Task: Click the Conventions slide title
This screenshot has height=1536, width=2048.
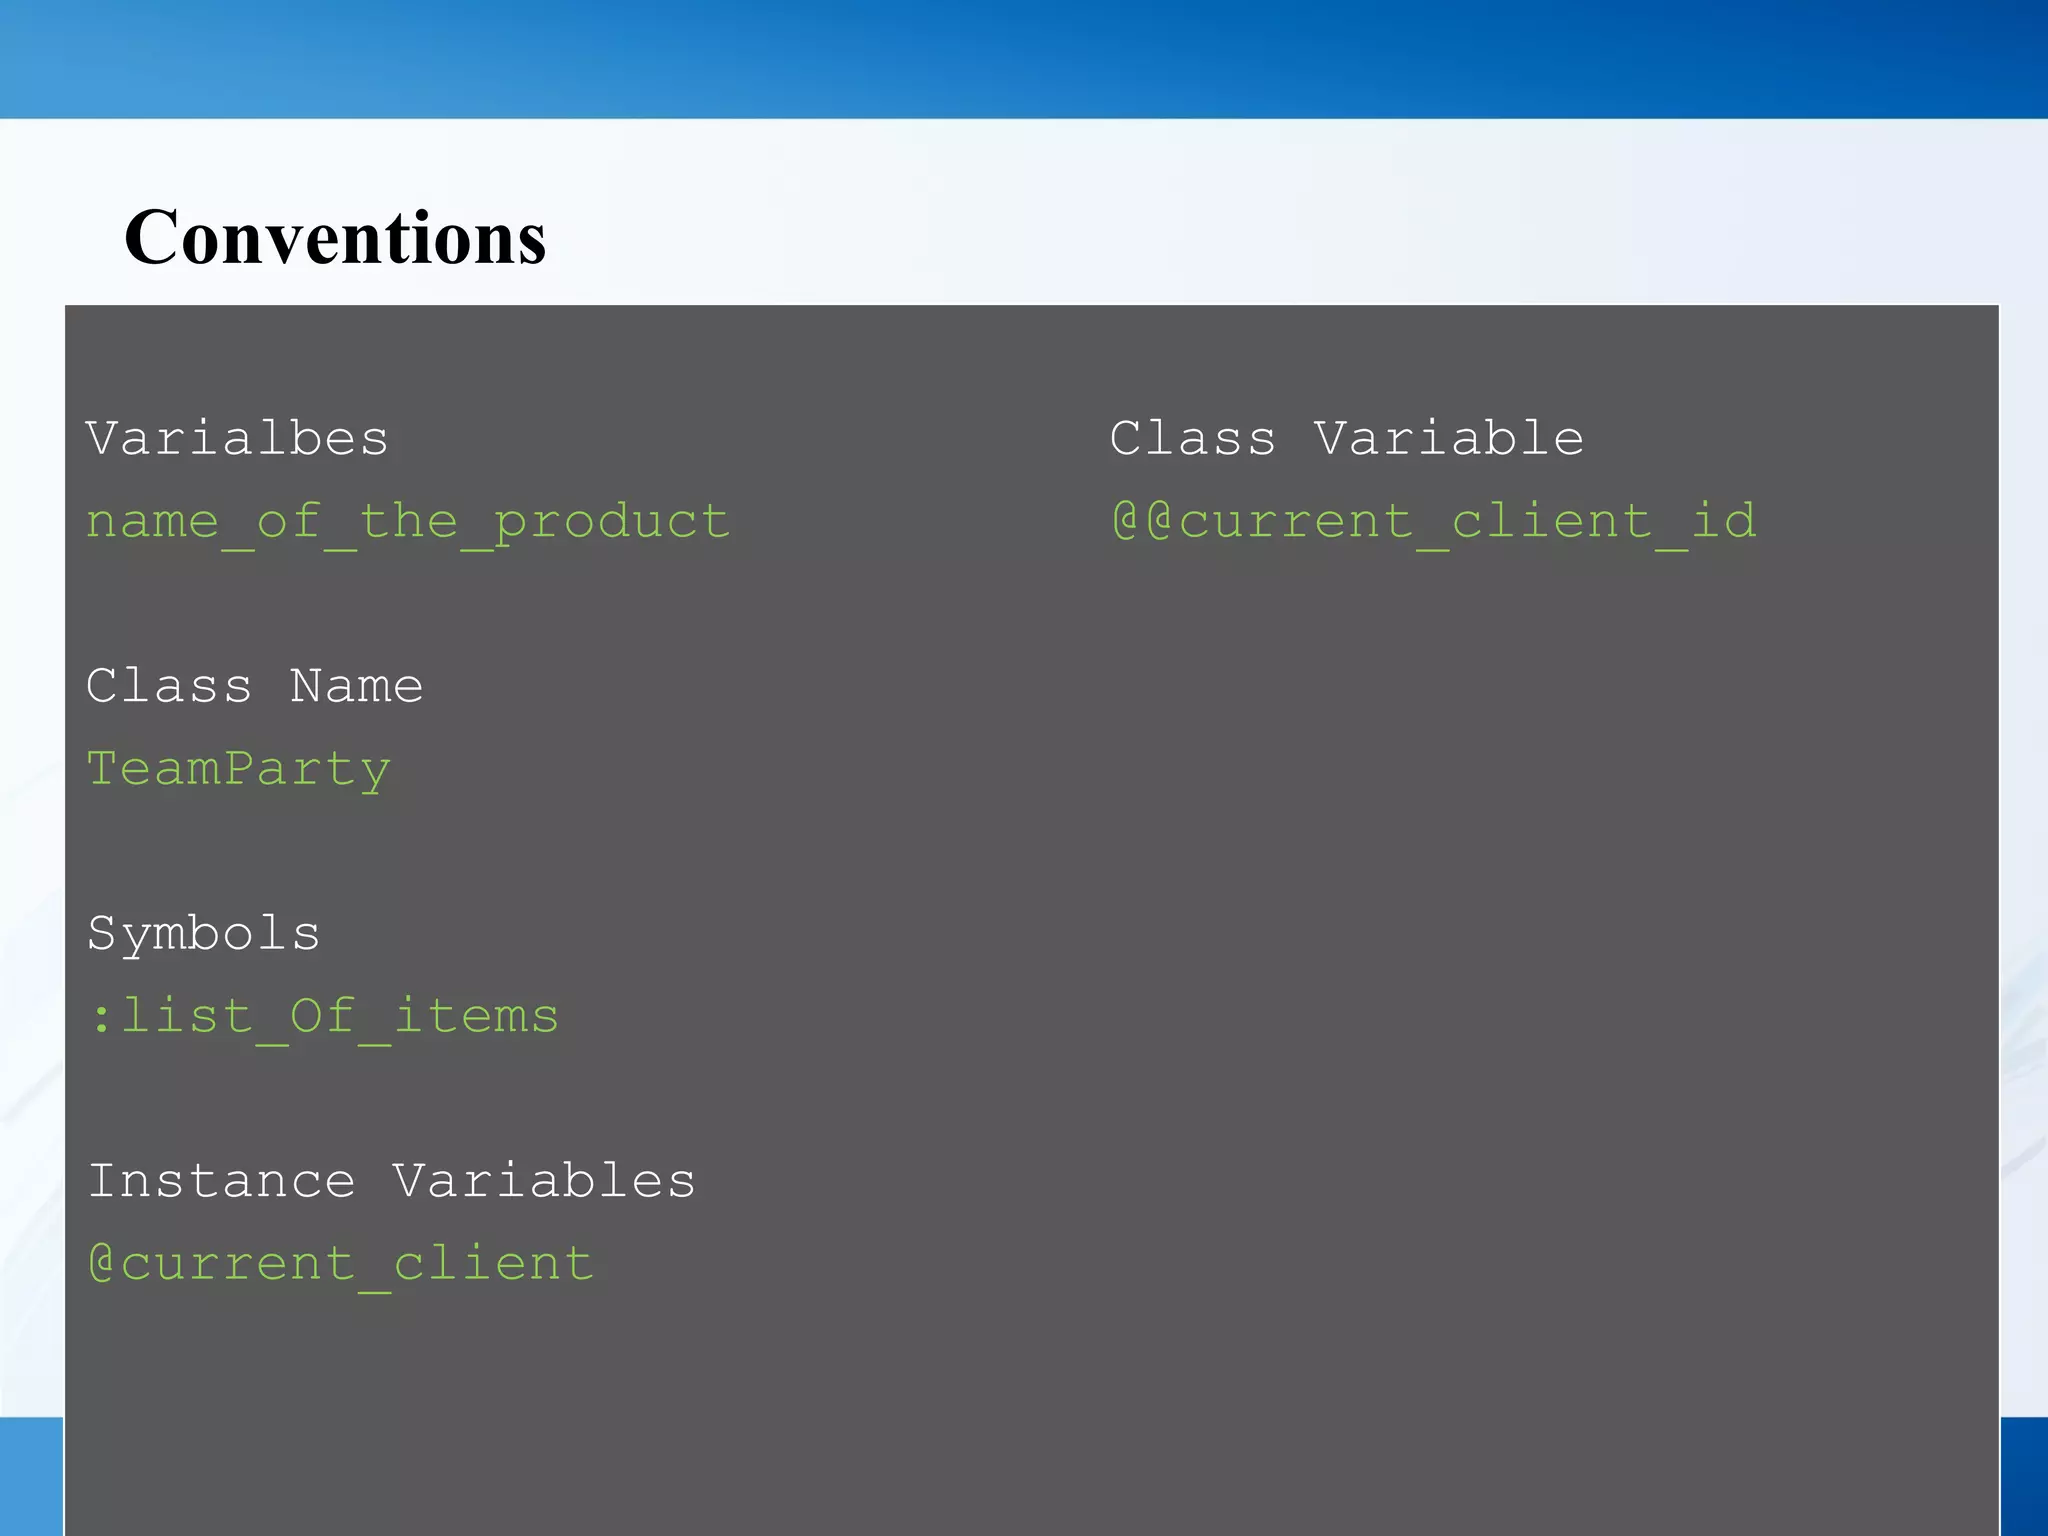Action: click(335, 238)
